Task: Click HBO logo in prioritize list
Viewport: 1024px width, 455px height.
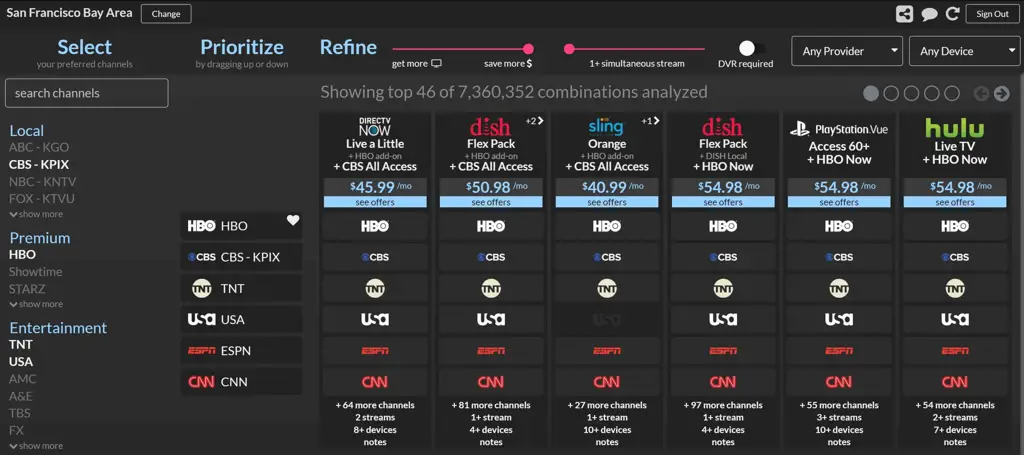Action: tap(201, 227)
